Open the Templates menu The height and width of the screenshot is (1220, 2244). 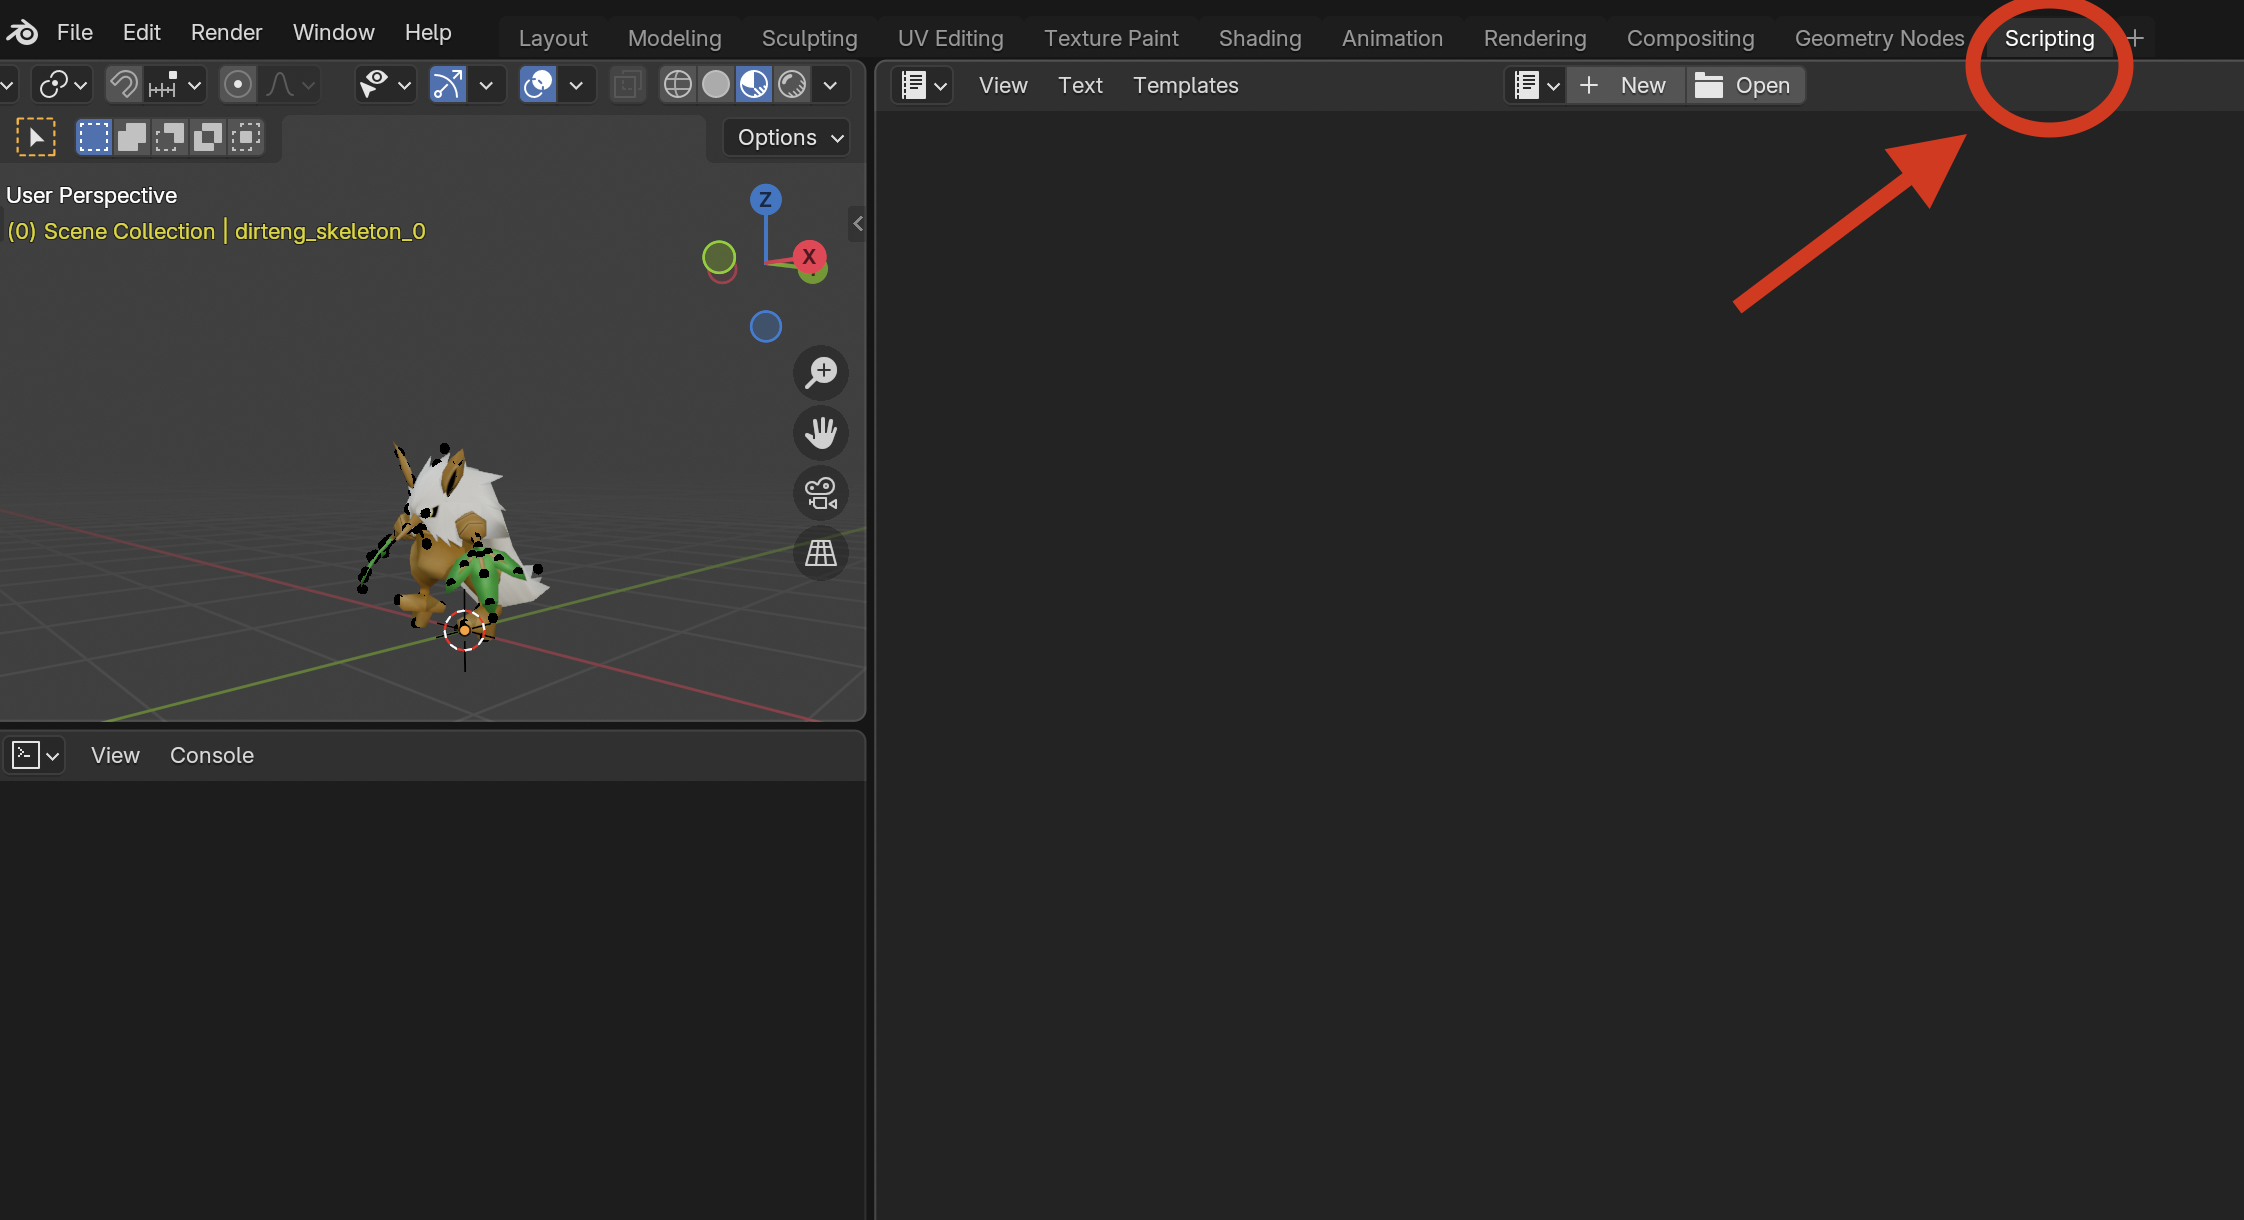[x=1185, y=86]
